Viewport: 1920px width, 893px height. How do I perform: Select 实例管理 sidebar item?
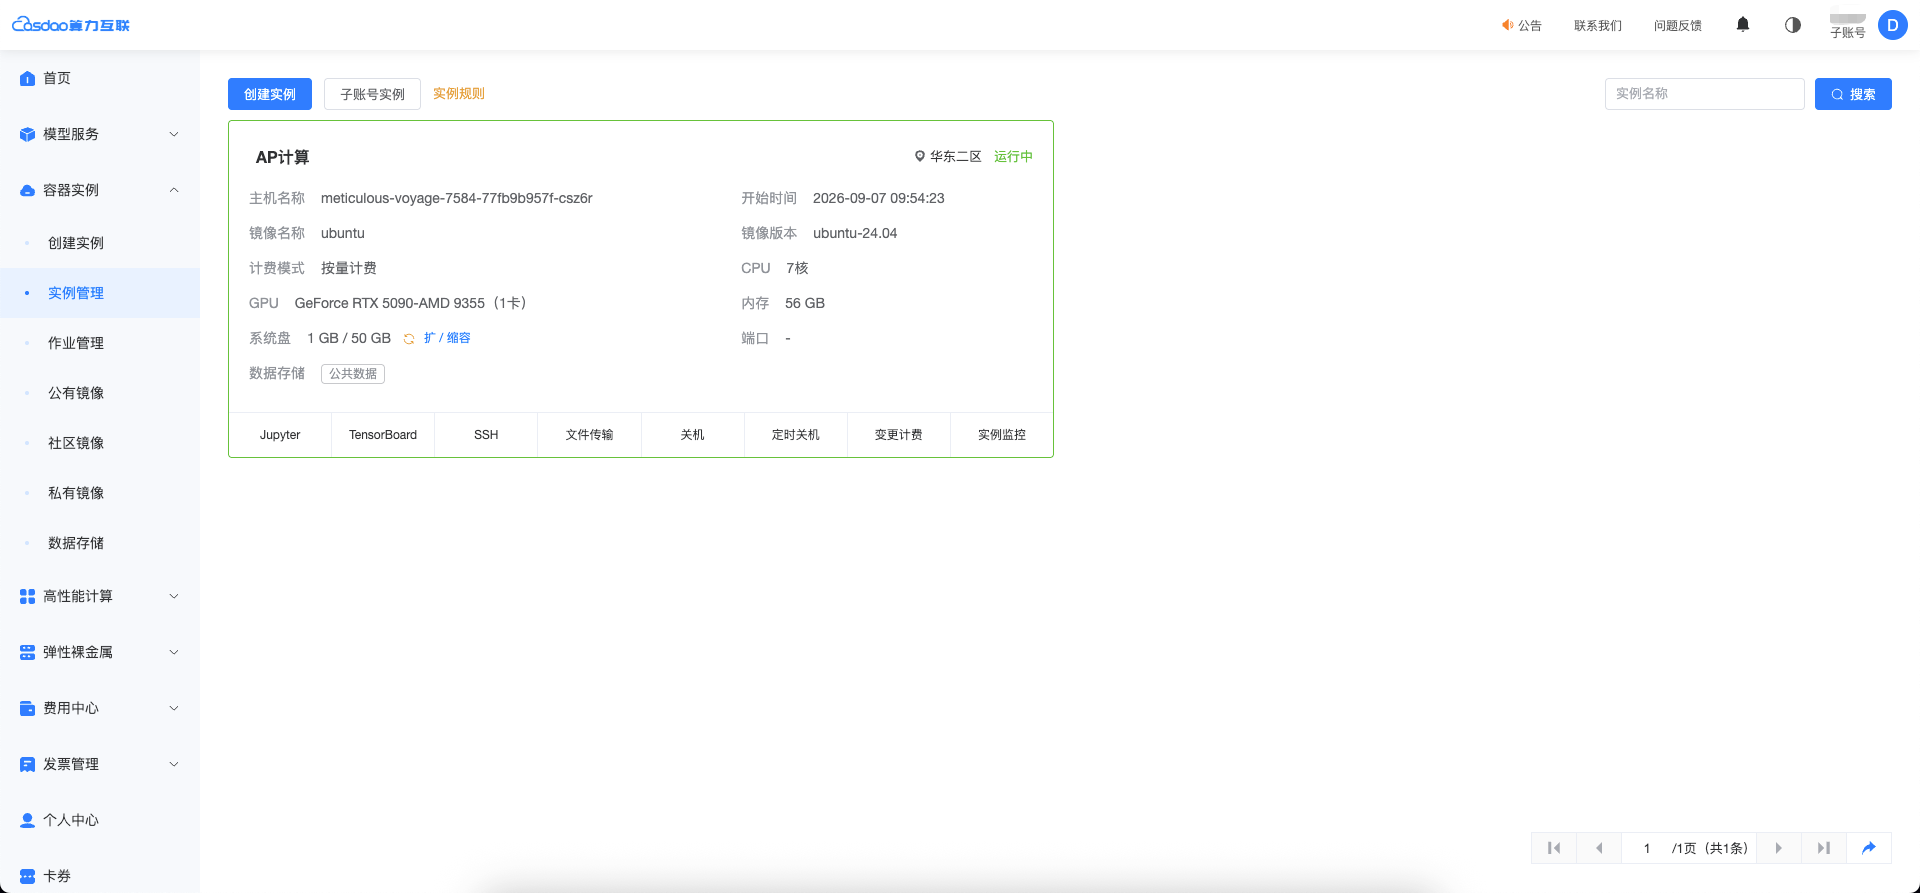[x=100, y=293]
